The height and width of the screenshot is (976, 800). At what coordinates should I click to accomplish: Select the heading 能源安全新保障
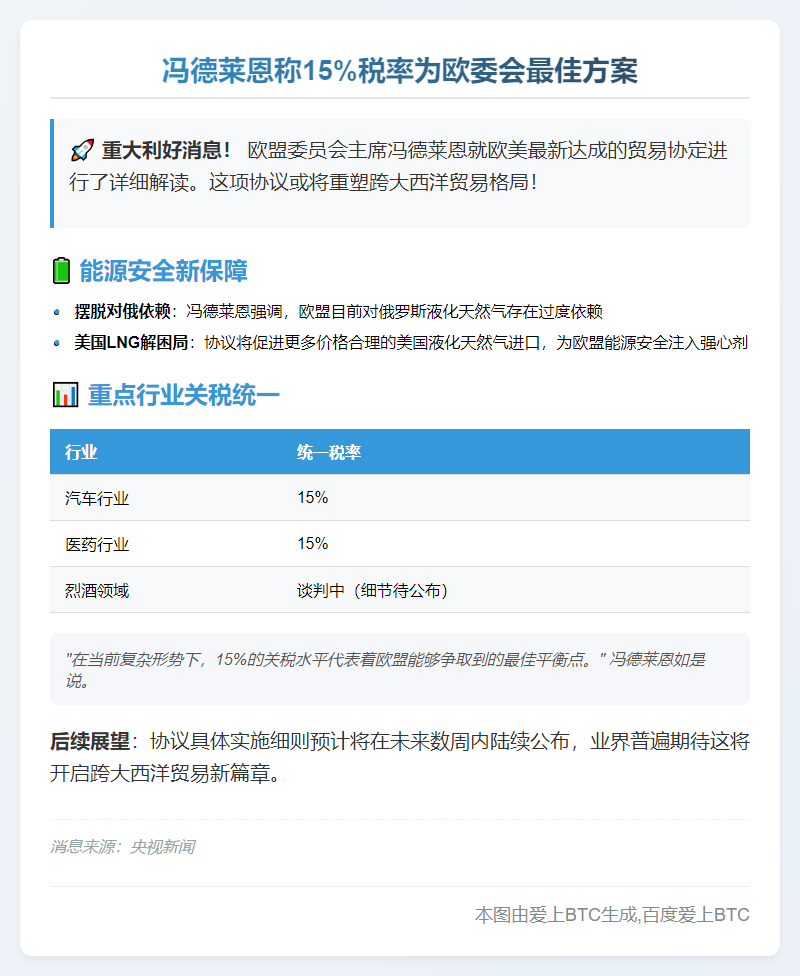point(164,271)
